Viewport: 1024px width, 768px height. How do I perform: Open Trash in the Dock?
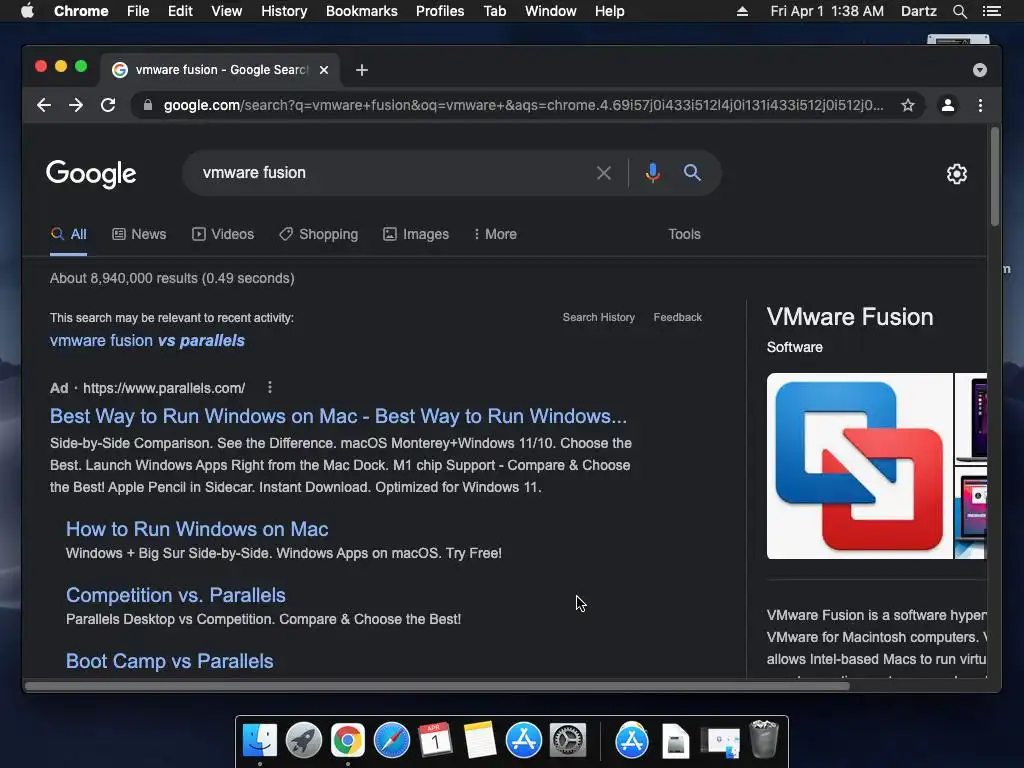coord(764,739)
